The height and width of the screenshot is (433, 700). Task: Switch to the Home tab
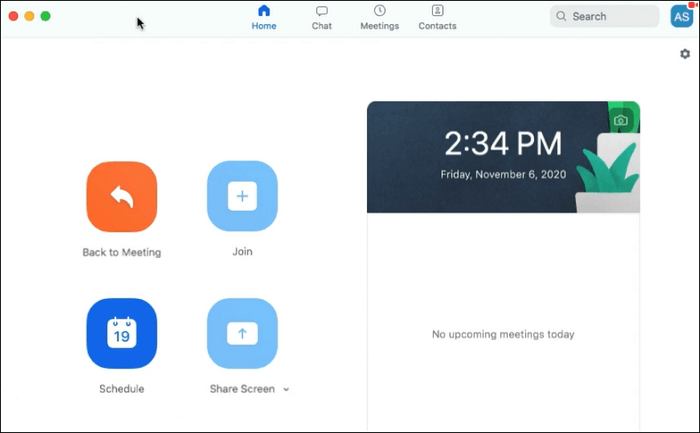point(264,17)
